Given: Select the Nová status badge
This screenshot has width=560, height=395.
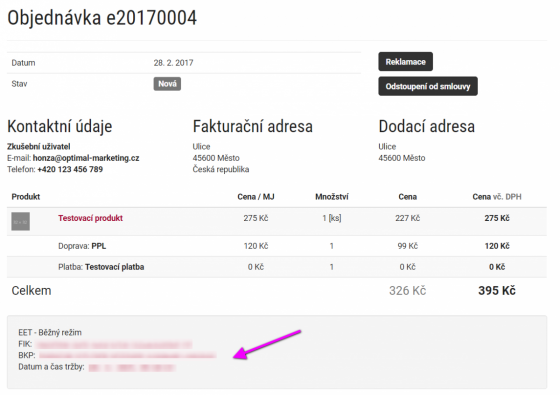Looking at the screenshot, I should point(167,84).
